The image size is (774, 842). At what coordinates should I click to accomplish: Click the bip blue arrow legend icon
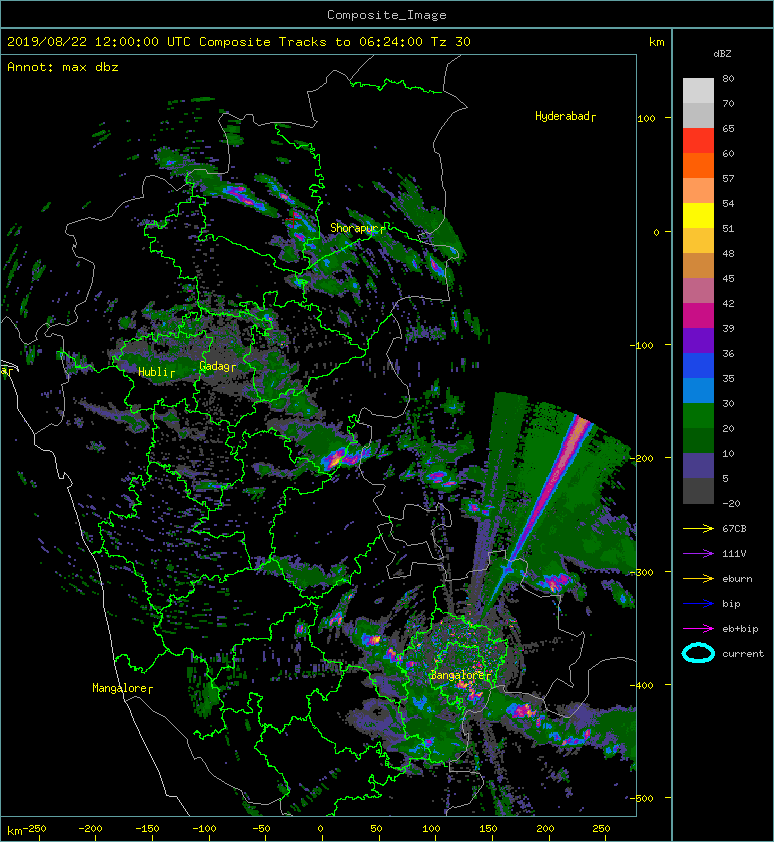(698, 604)
